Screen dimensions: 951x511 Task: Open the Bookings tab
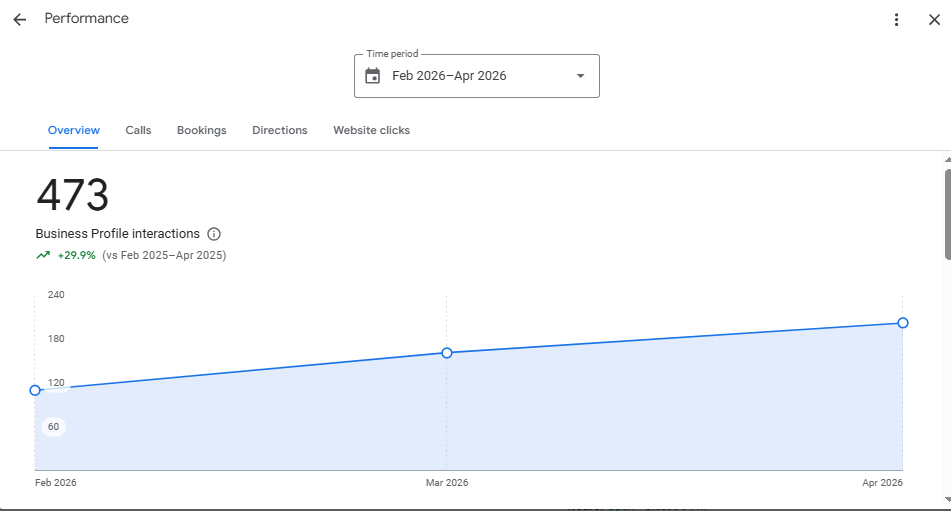(x=201, y=130)
